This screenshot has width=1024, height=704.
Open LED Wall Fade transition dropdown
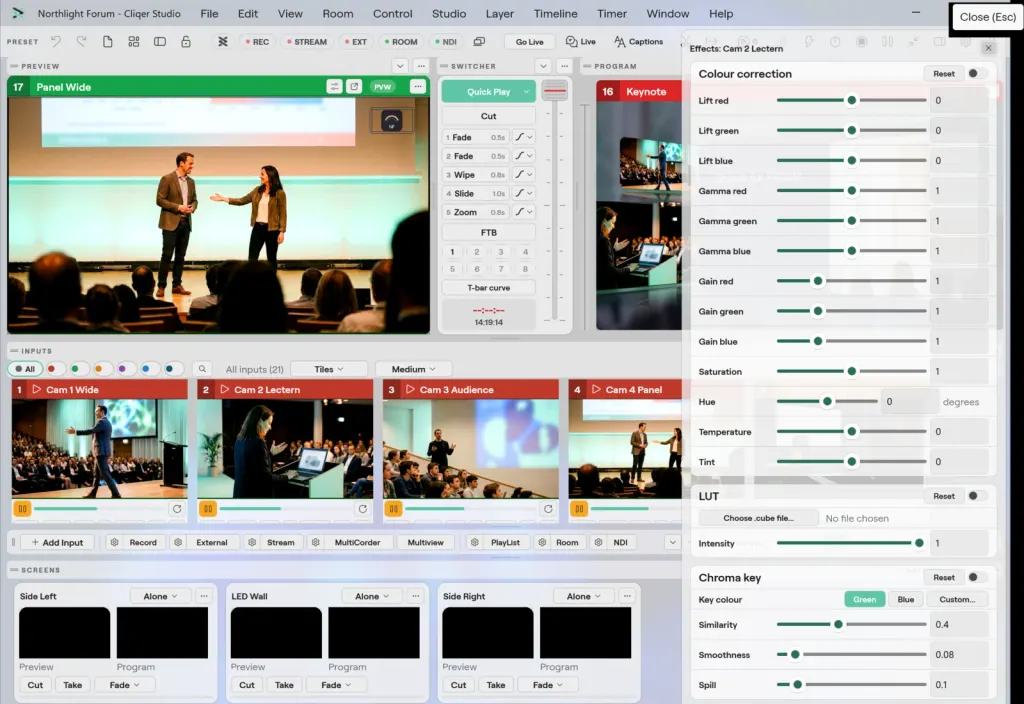point(336,685)
